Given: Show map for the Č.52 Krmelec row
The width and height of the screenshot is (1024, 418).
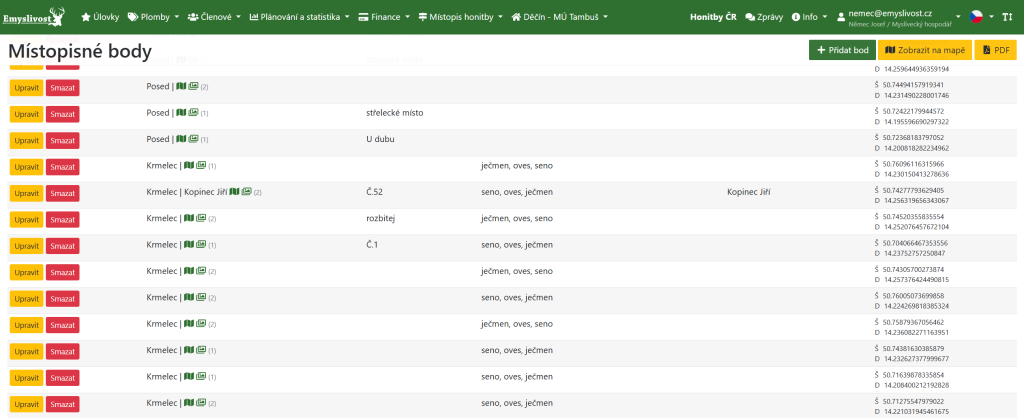Looking at the screenshot, I should click(234, 192).
